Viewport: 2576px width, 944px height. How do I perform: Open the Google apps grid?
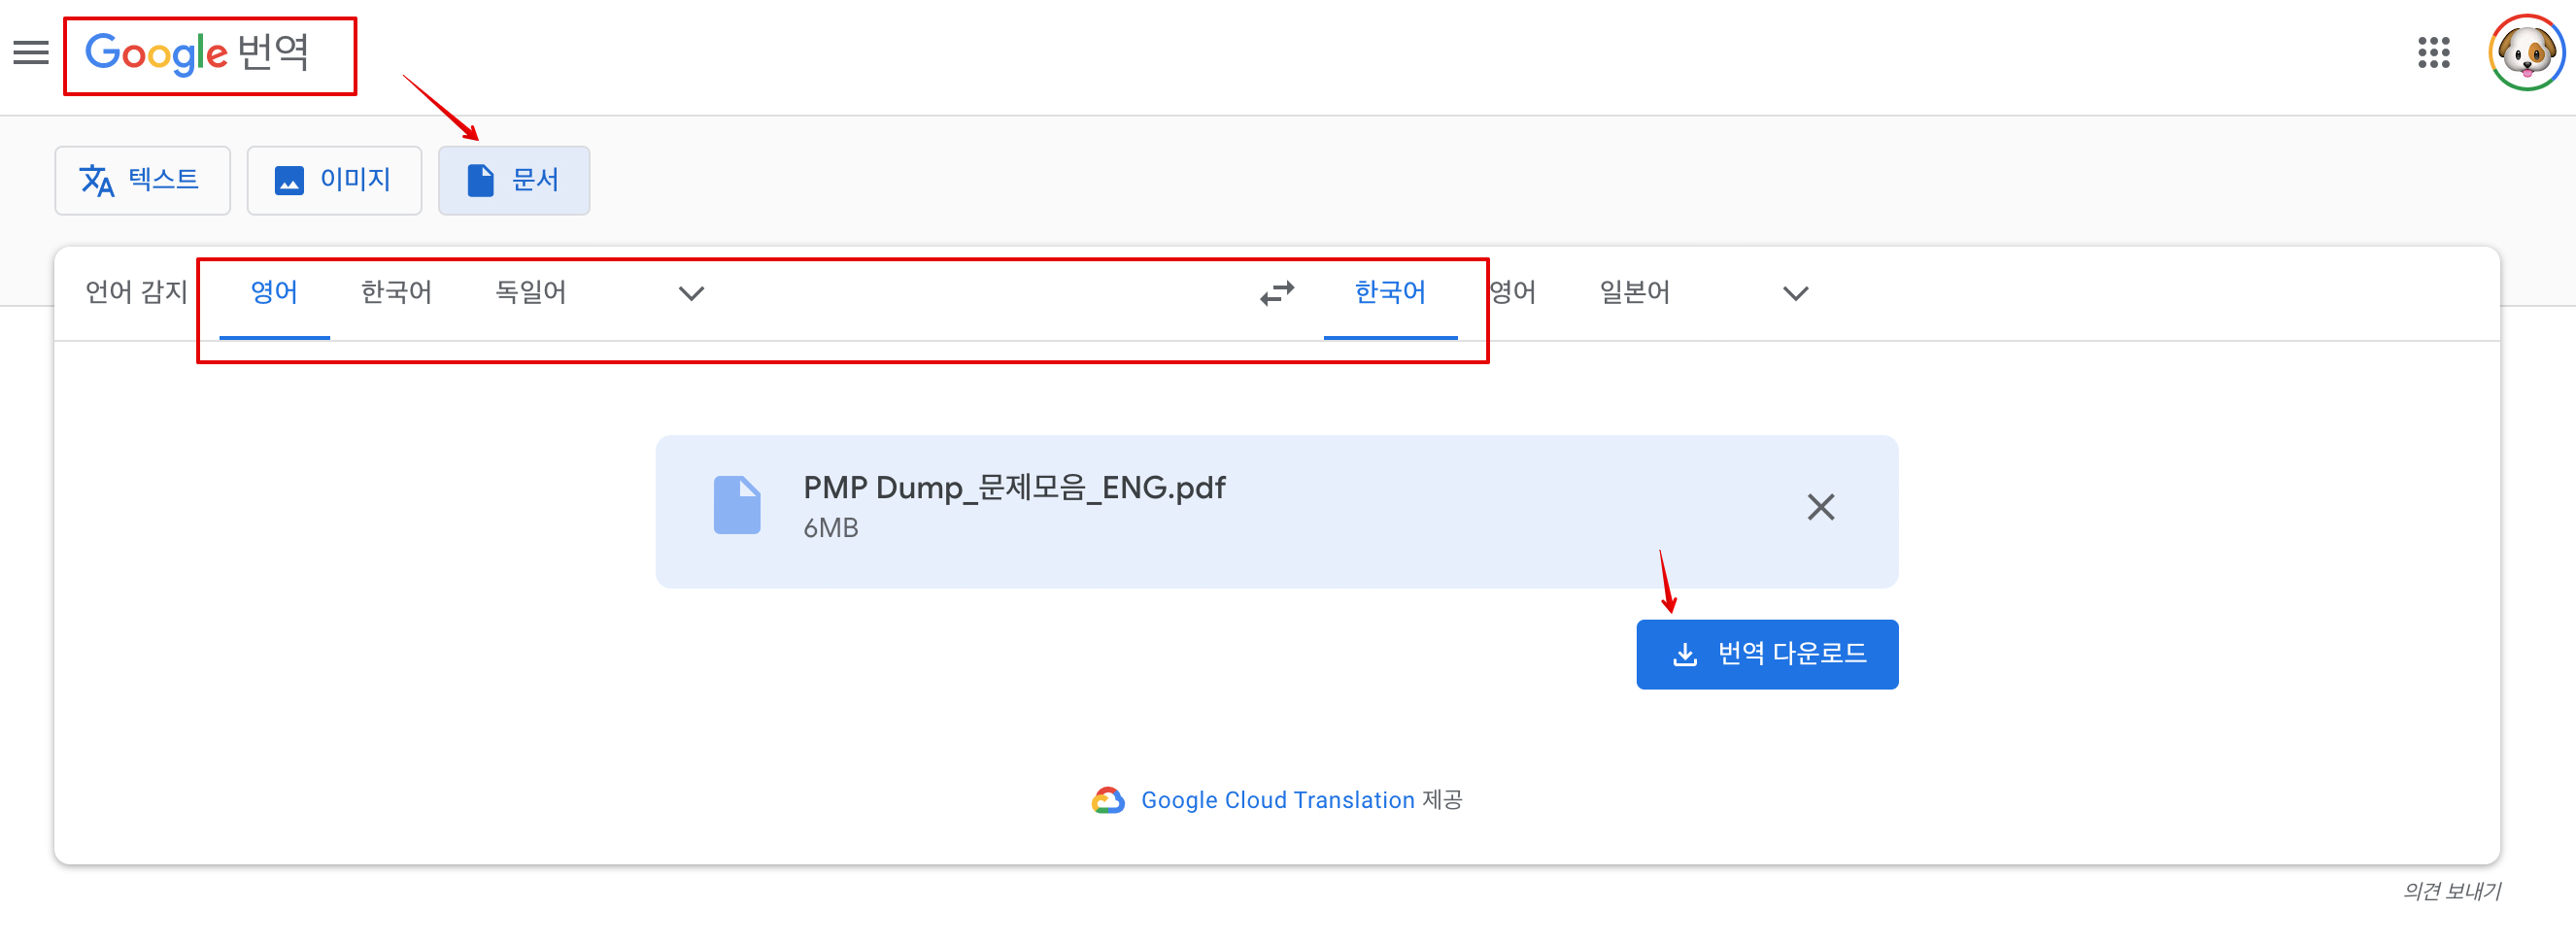point(2433,52)
